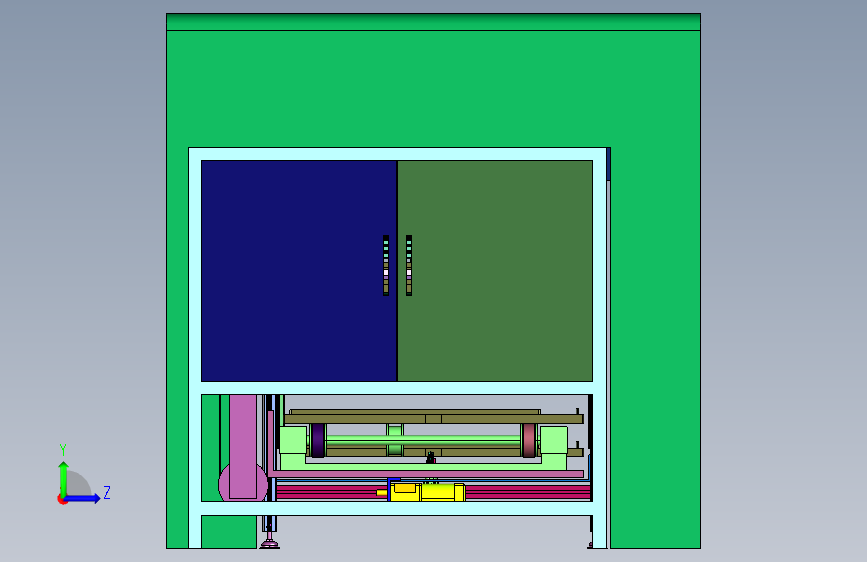867x562 pixels.
Task: Select the dark blue left door panel
Action: 299,271
